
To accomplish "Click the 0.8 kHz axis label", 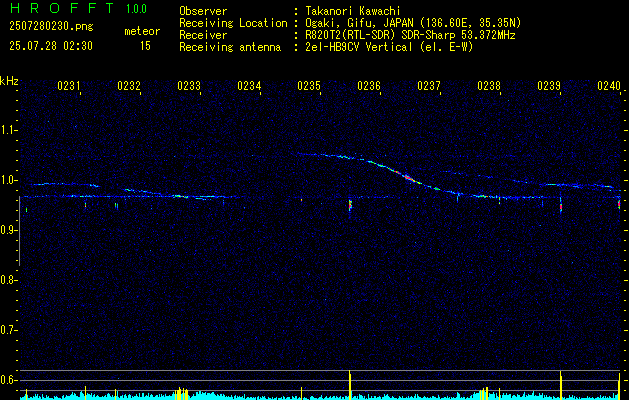I will [8, 280].
